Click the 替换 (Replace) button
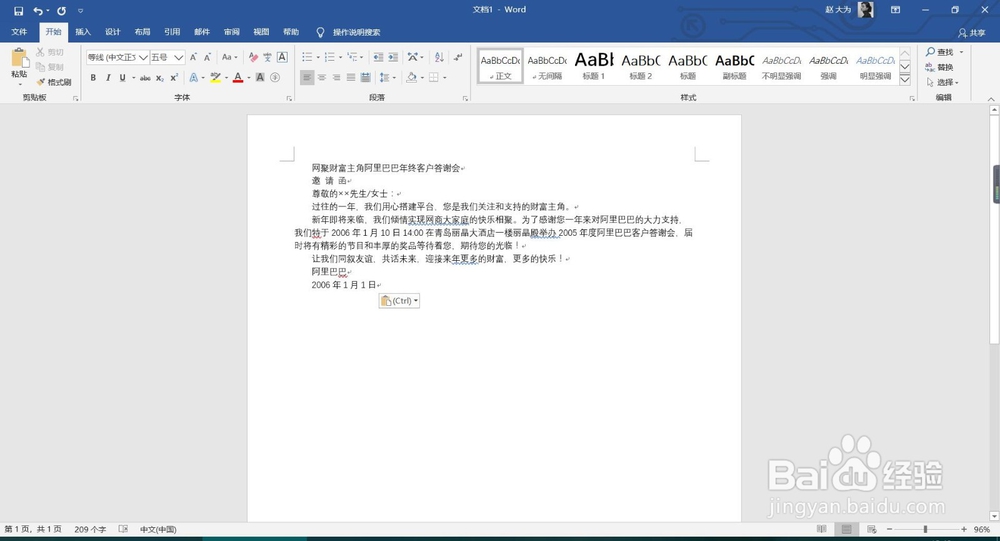This screenshot has width=1000, height=541. pyautogui.click(x=940, y=67)
